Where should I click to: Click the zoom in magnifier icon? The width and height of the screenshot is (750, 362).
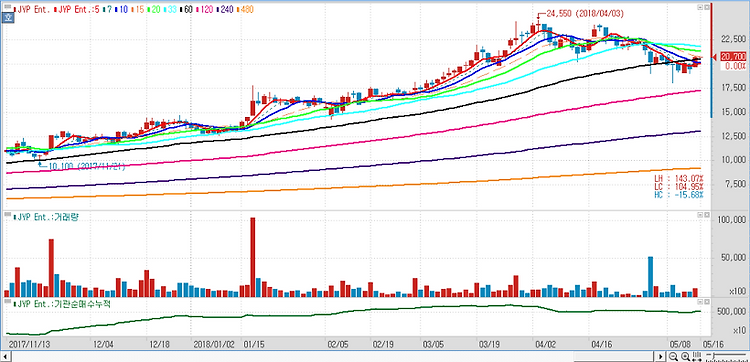pos(685,356)
